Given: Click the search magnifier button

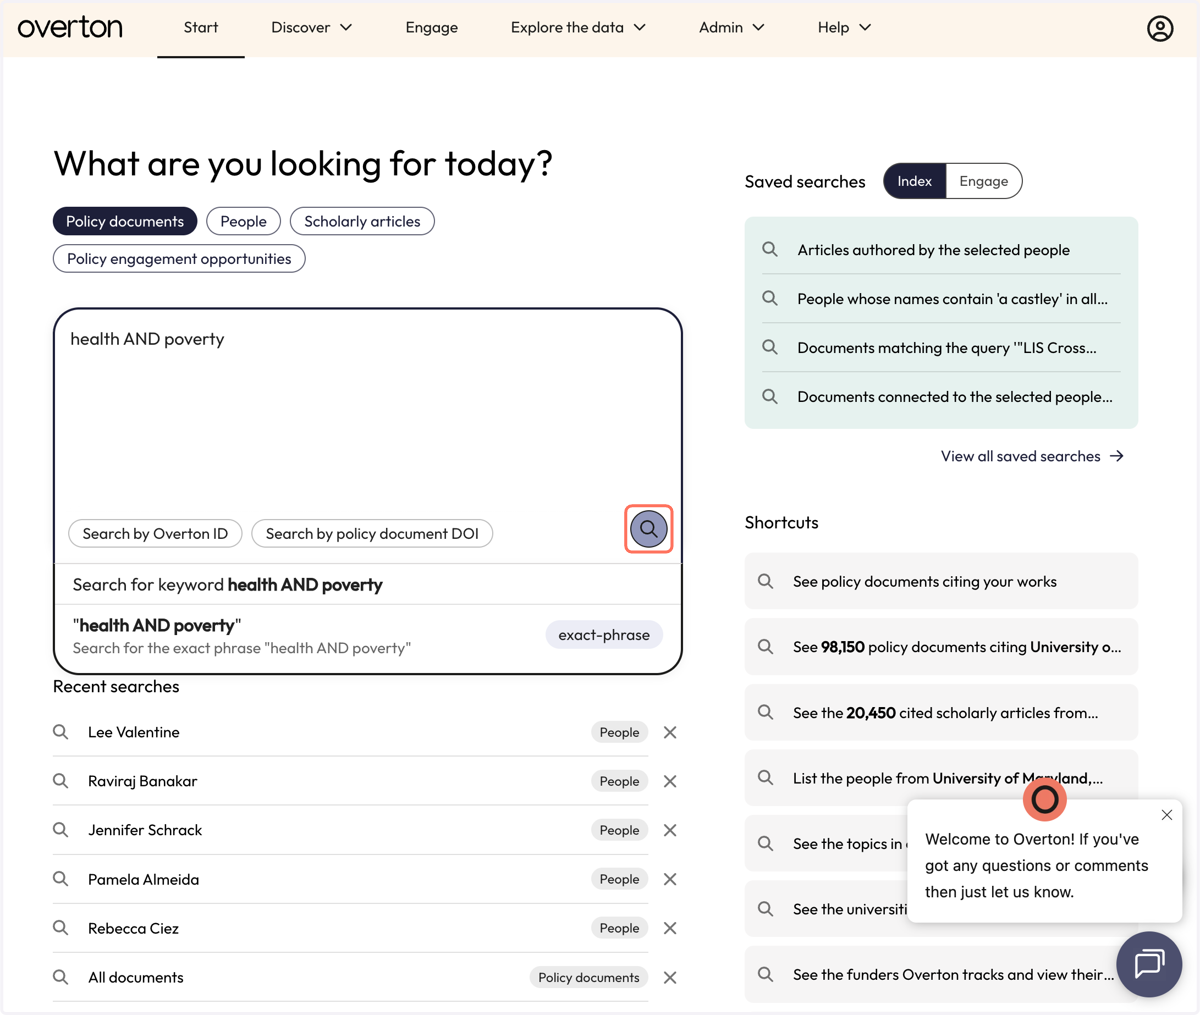Looking at the screenshot, I should coord(649,529).
